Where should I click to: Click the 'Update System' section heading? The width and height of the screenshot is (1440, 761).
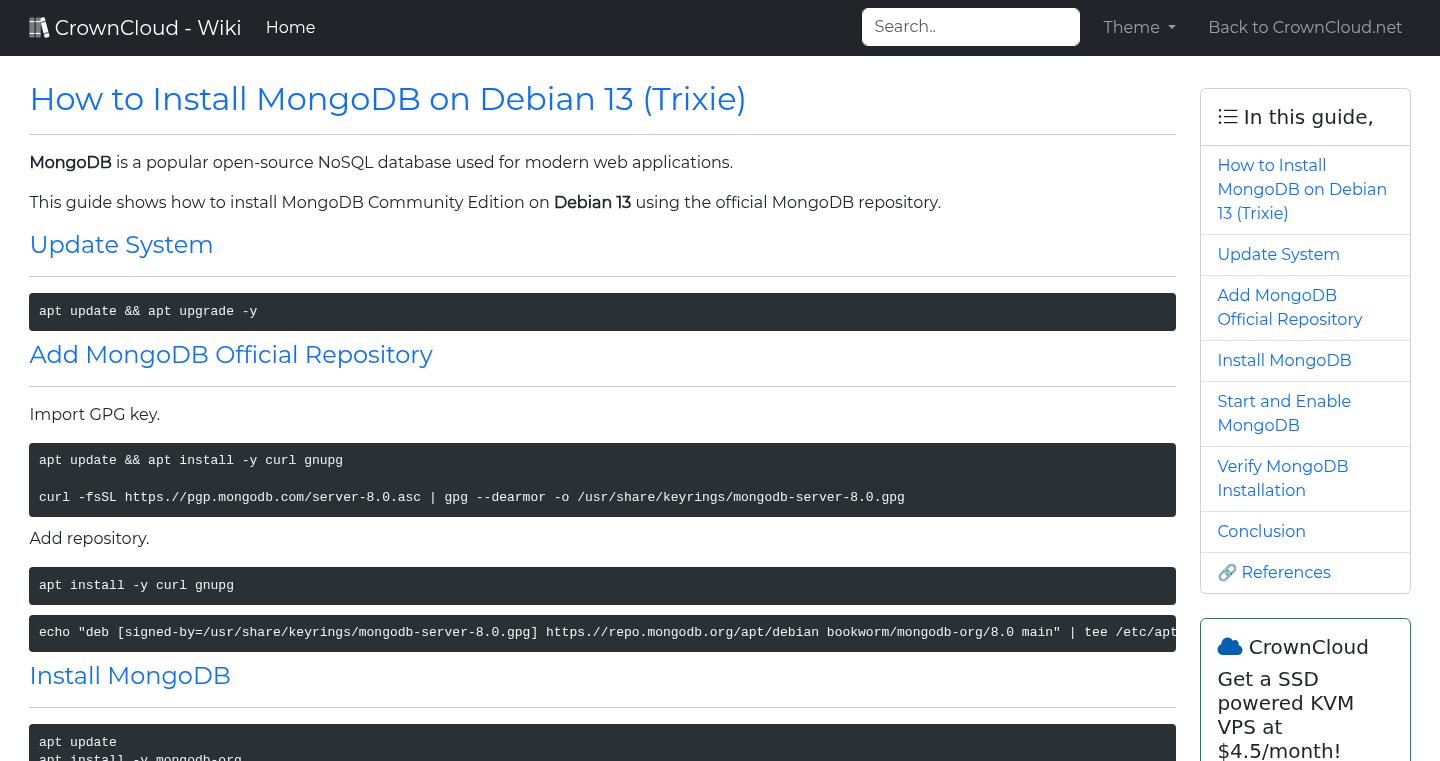tap(121, 245)
